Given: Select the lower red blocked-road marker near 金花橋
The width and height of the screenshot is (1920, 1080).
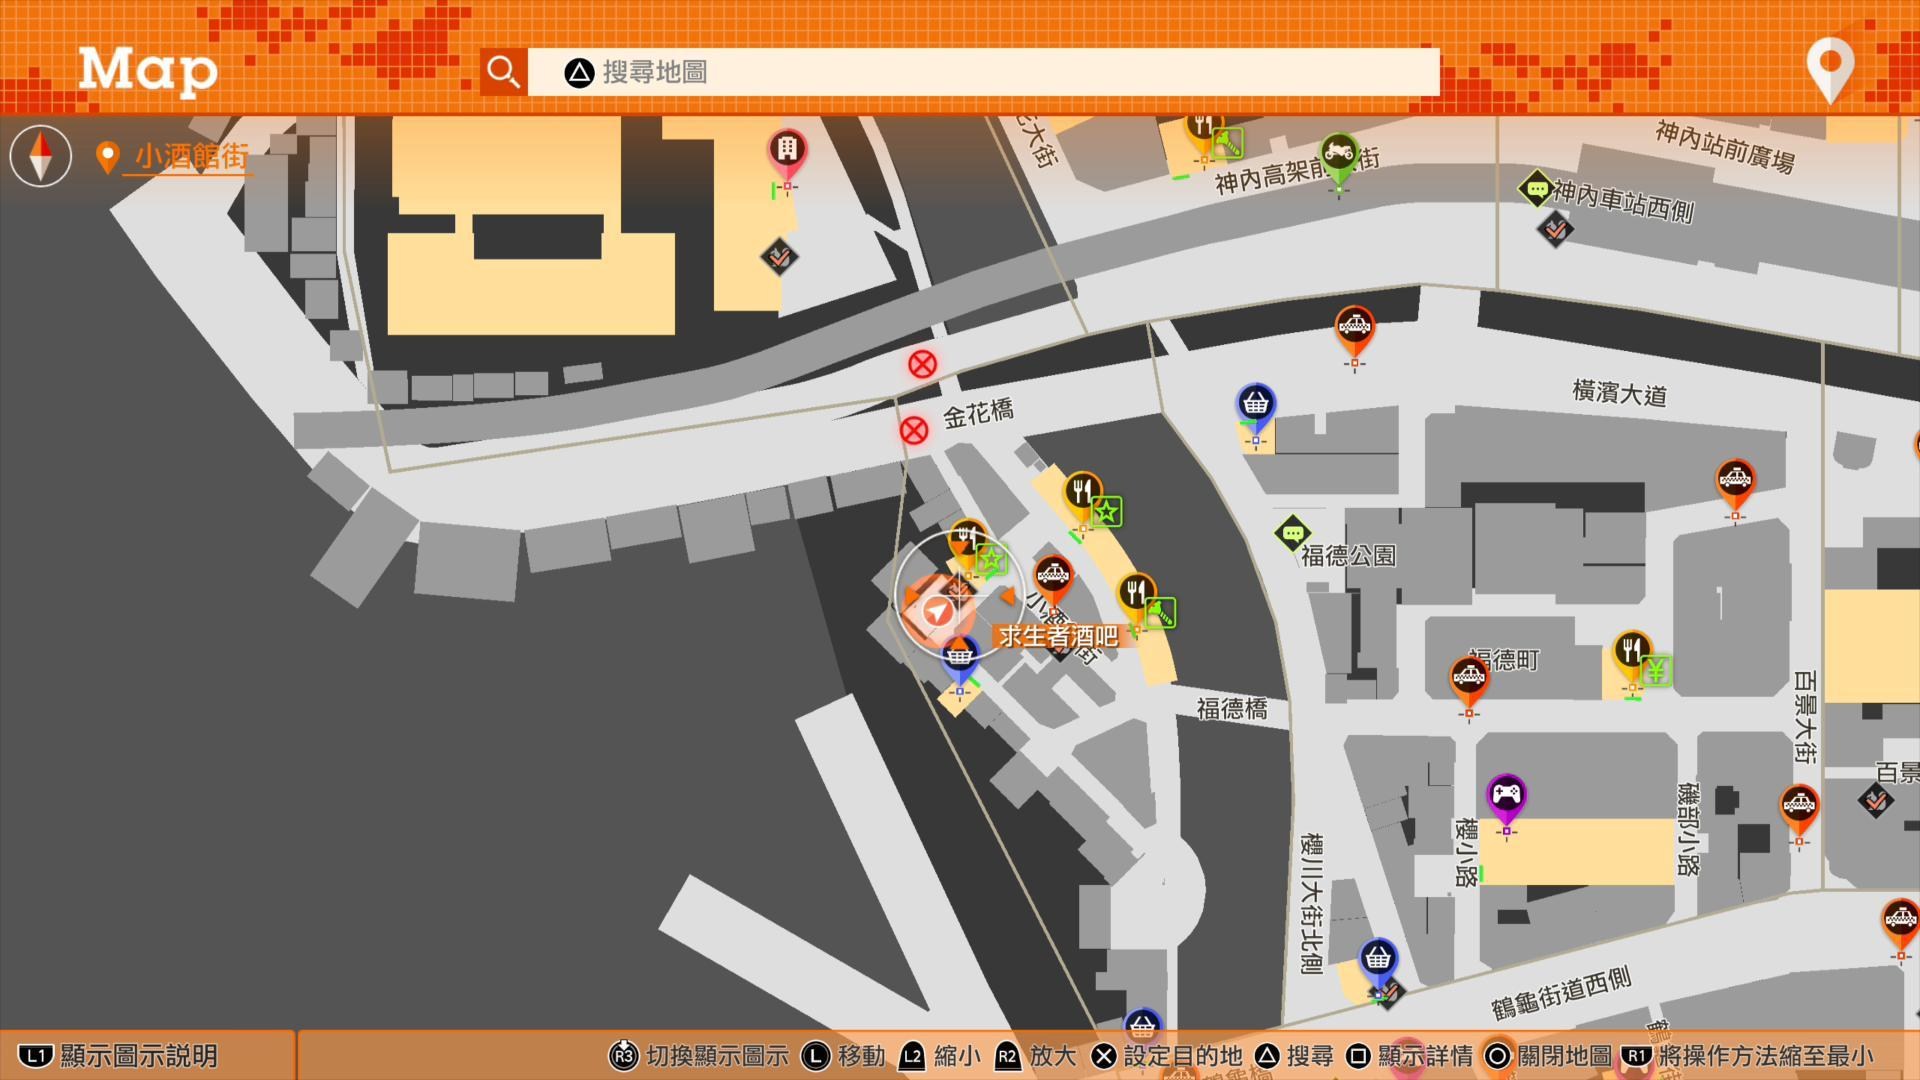Looking at the screenshot, I should click(x=914, y=431).
